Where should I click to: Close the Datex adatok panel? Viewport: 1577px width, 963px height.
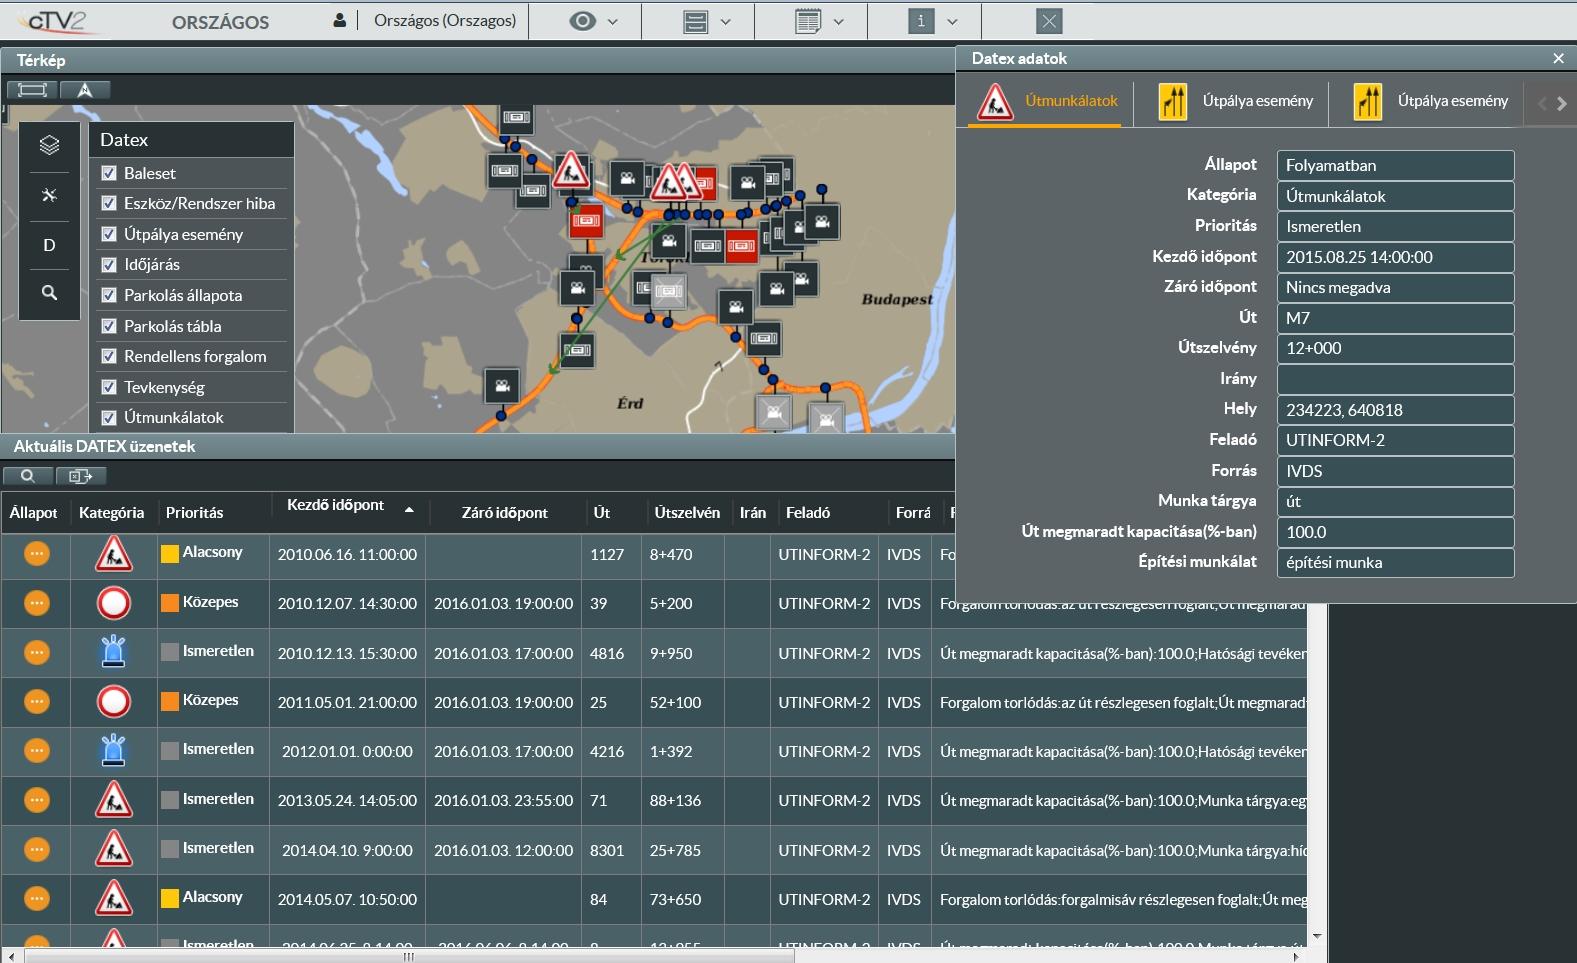tap(1558, 59)
